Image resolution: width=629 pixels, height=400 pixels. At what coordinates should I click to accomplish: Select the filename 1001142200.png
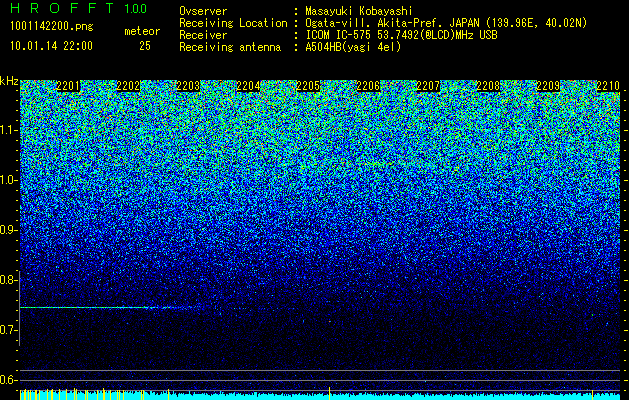(52, 27)
